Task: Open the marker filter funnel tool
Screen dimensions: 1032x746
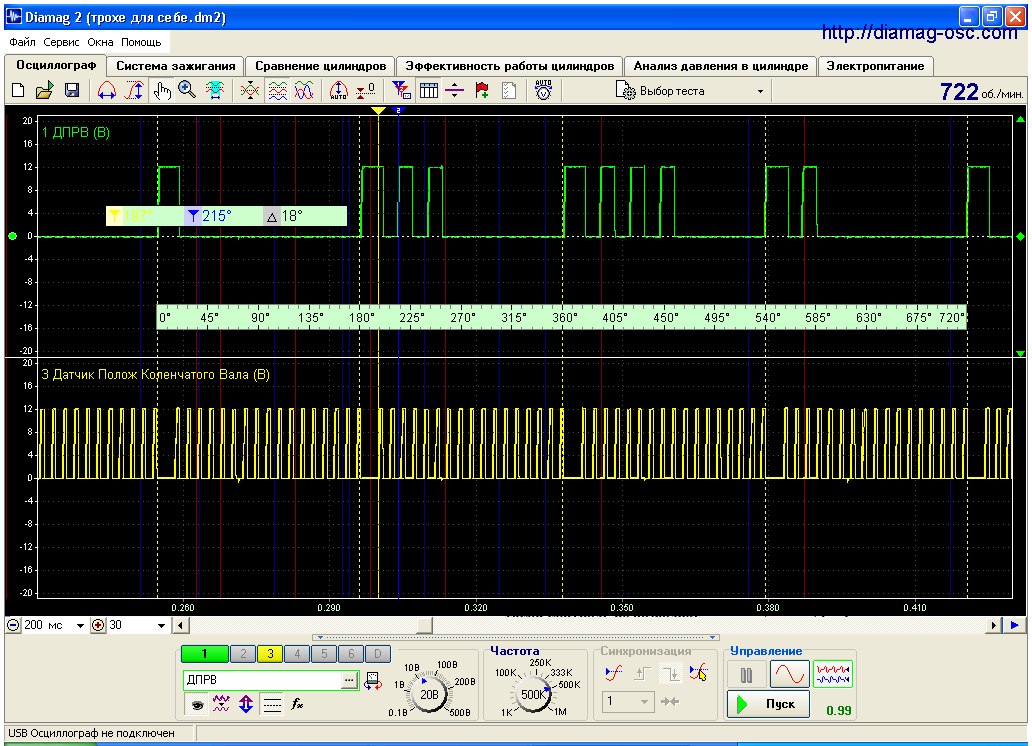Action: (401, 90)
